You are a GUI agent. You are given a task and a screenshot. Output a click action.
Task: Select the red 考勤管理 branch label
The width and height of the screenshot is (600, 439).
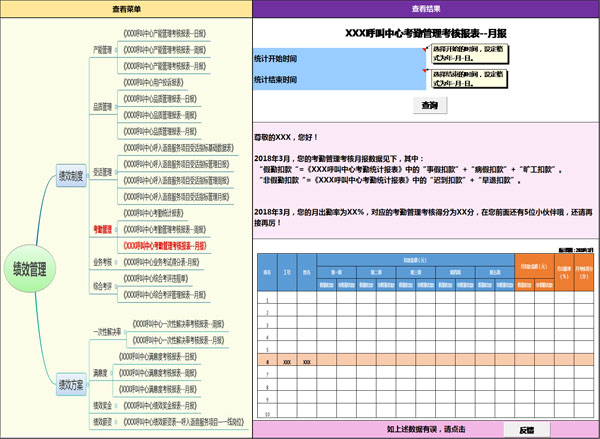[x=103, y=230]
